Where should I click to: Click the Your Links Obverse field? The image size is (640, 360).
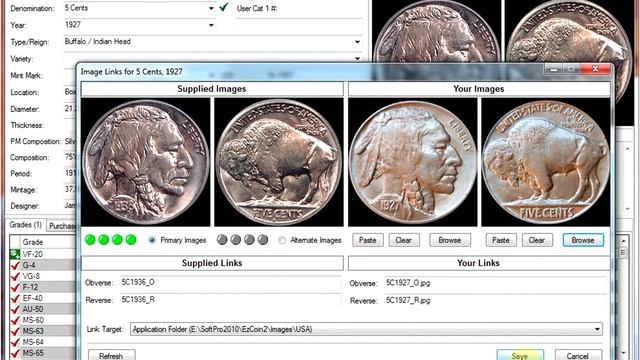[x=496, y=283]
